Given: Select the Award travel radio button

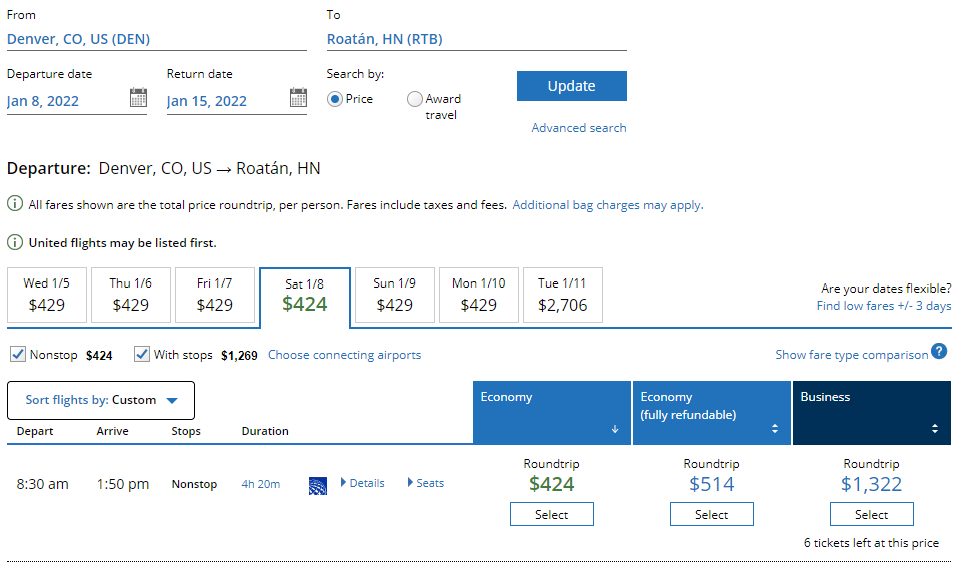Looking at the screenshot, I should click(x=415, y=99).
